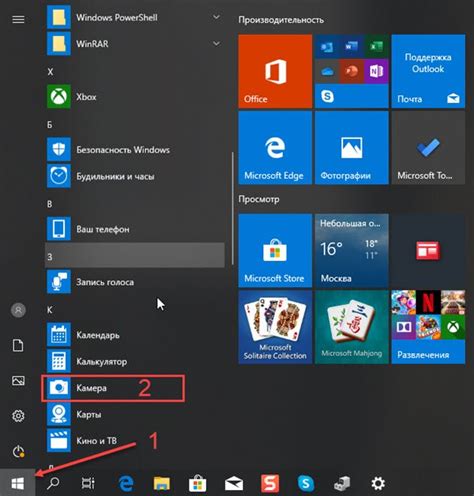The image size is (474, 496).
Task: Open Калькулятор
Action: click(x=135, y=361)
